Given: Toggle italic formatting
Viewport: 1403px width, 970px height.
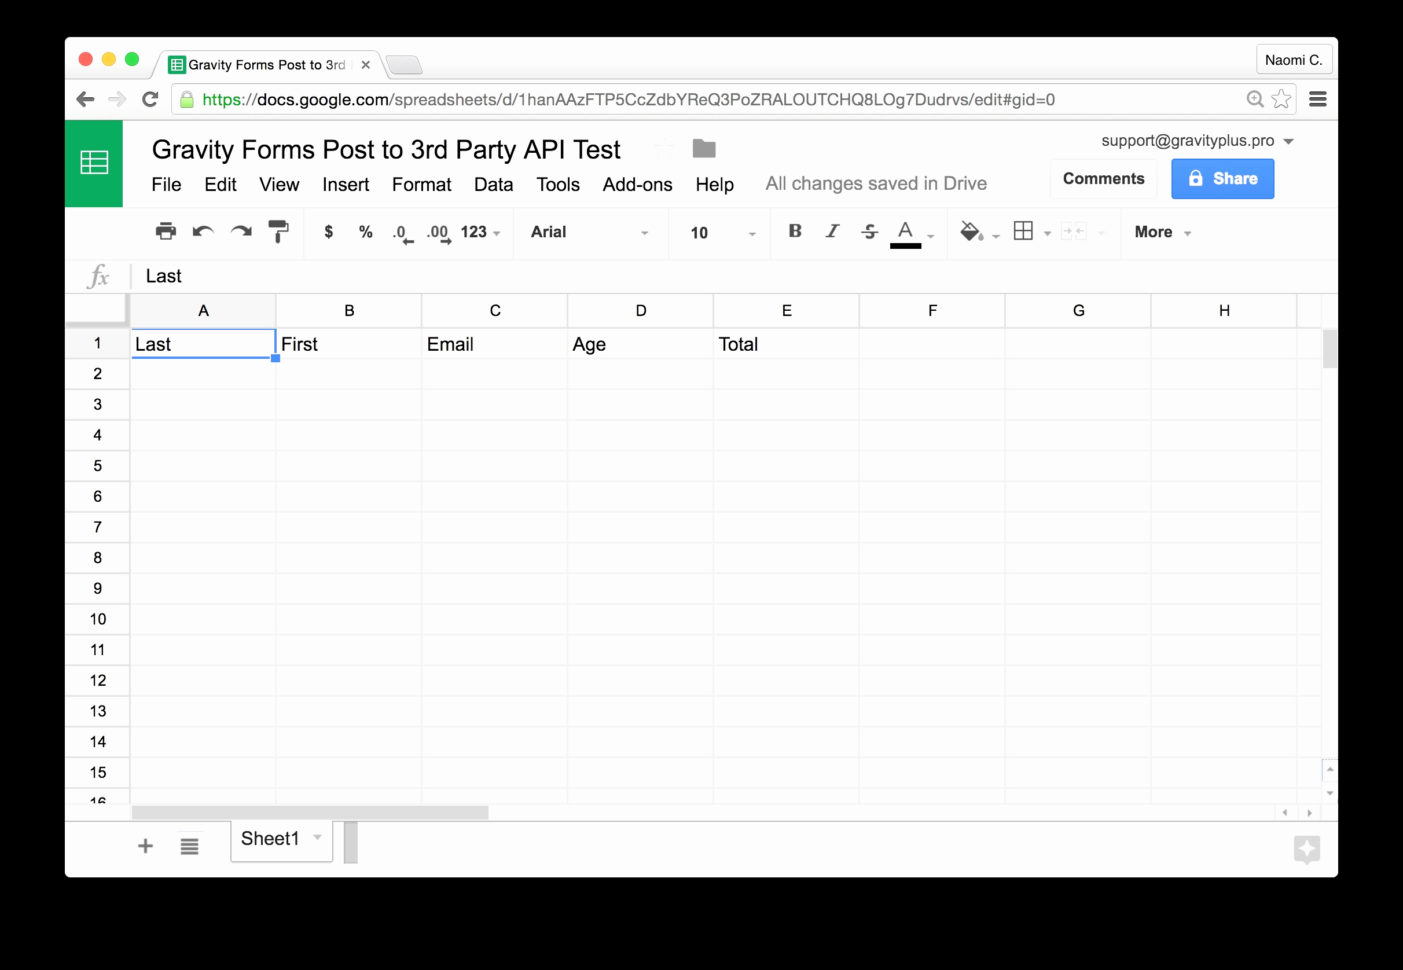Looking at the screenshot, I should click(832, 231).
